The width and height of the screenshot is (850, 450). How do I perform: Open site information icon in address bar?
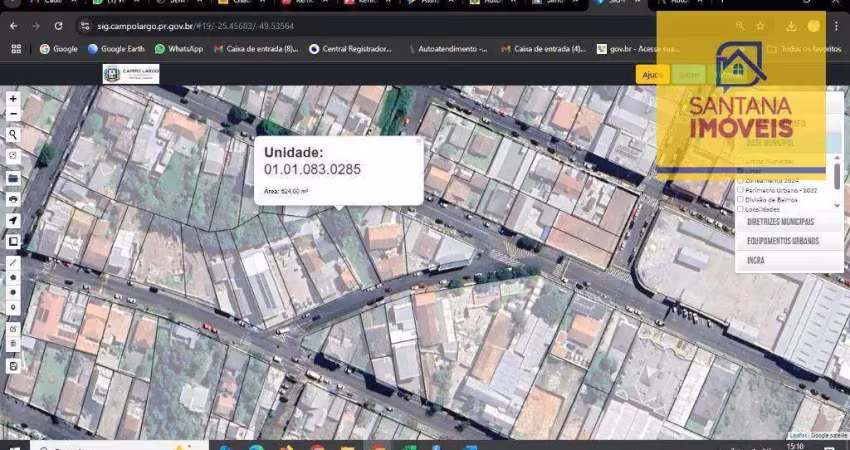tap(85, 26)
